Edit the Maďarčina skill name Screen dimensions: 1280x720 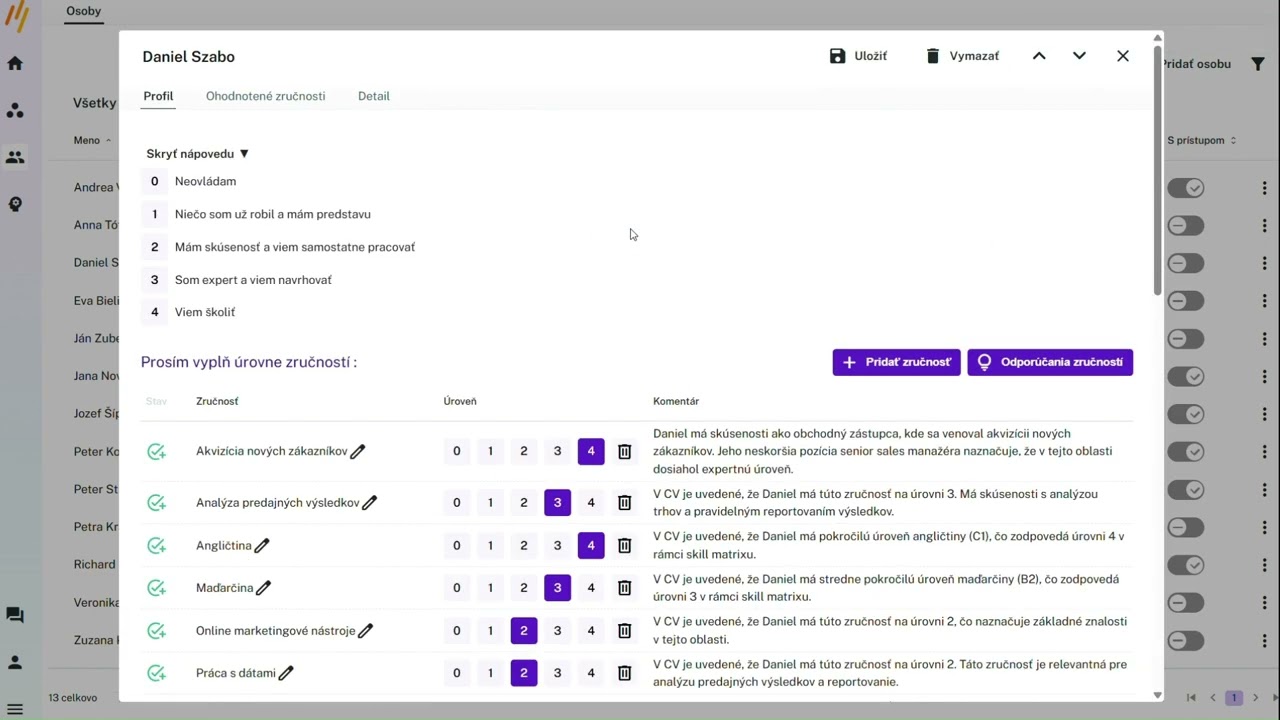click(264, 588)
